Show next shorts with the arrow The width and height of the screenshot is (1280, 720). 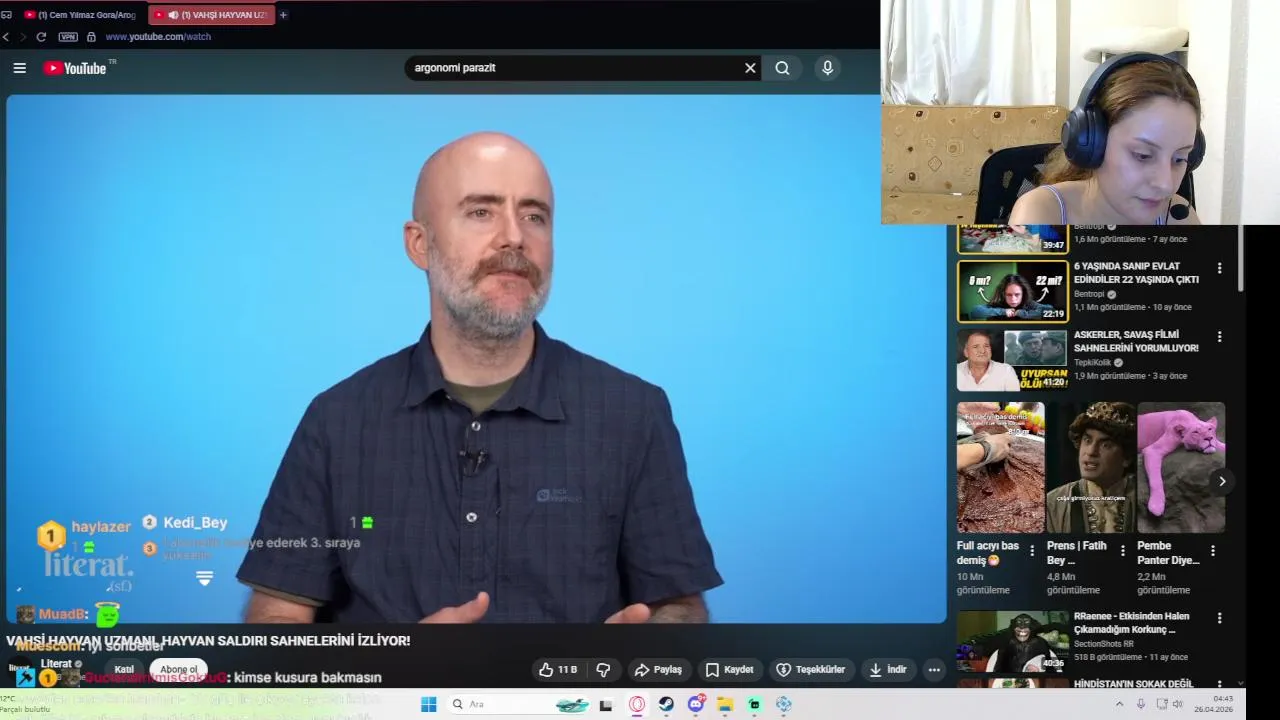(1221, 481)
